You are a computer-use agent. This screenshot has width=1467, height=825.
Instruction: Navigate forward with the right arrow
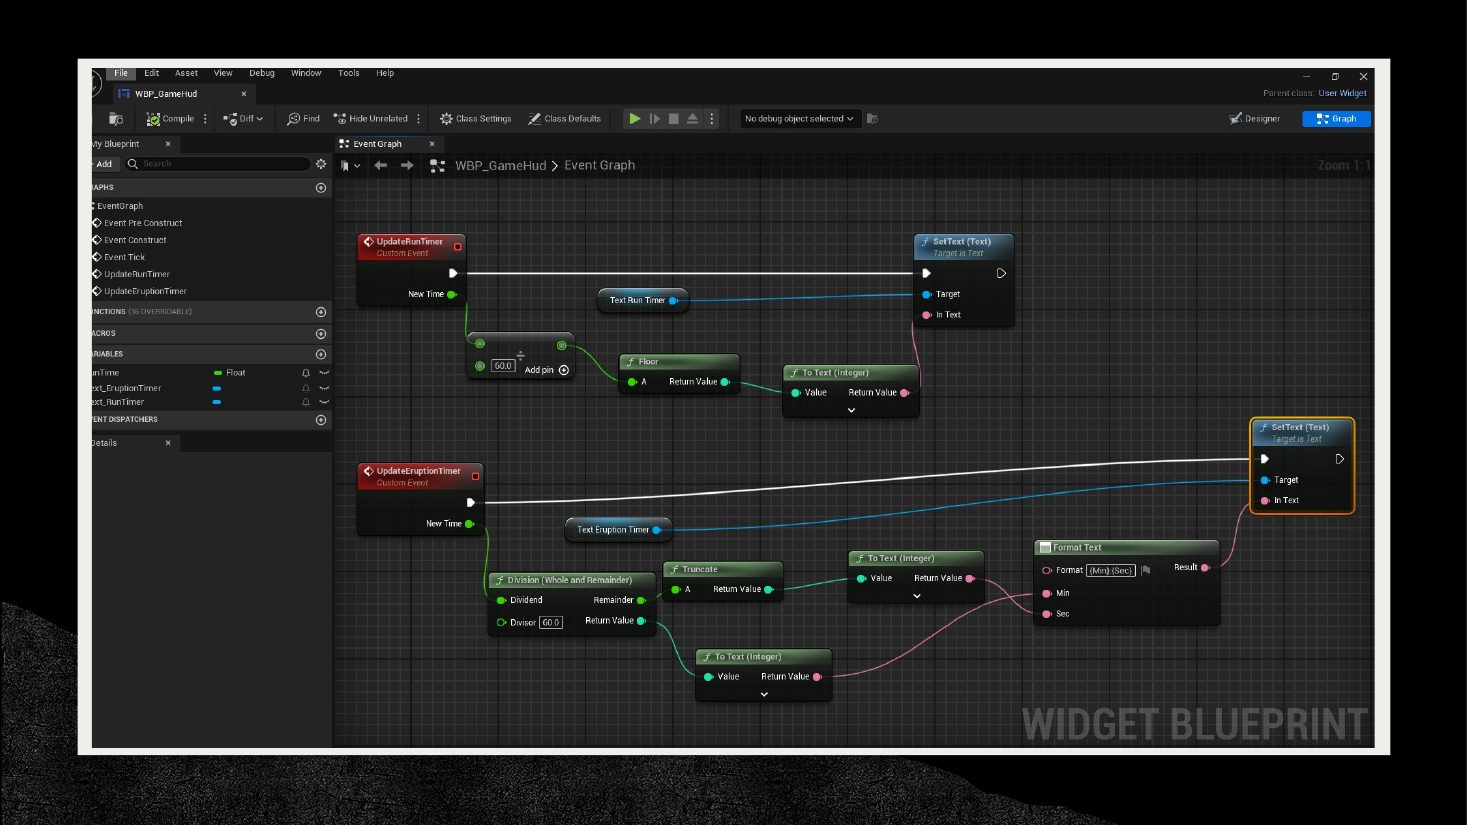pyautogui.click(x=407, y=166)
